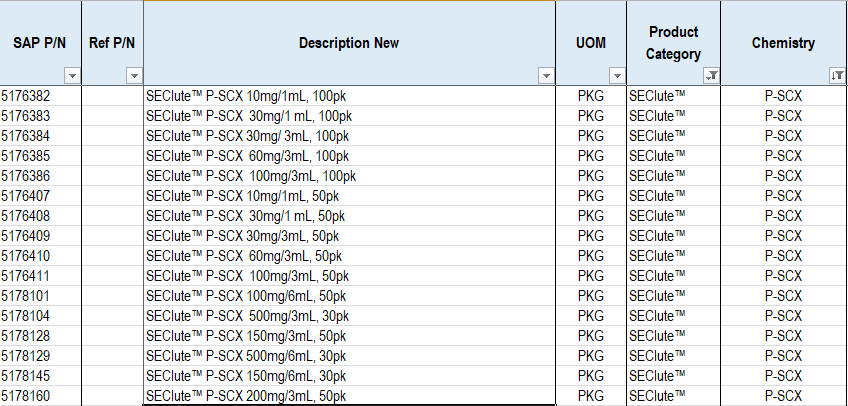The image size is (848, 406).
Task: Select the Chemistry header cell
Action: pos(784,43)
